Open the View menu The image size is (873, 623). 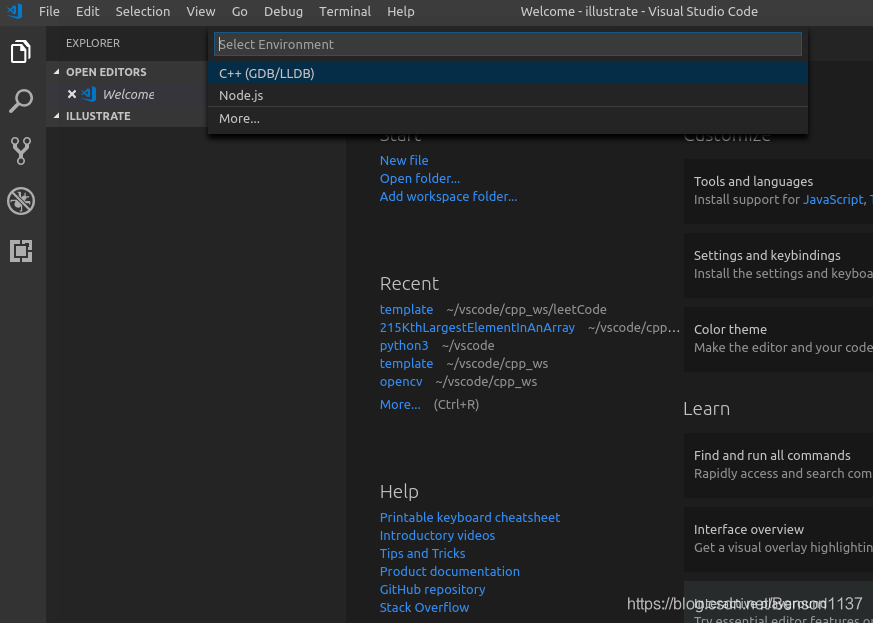[201, 11]
